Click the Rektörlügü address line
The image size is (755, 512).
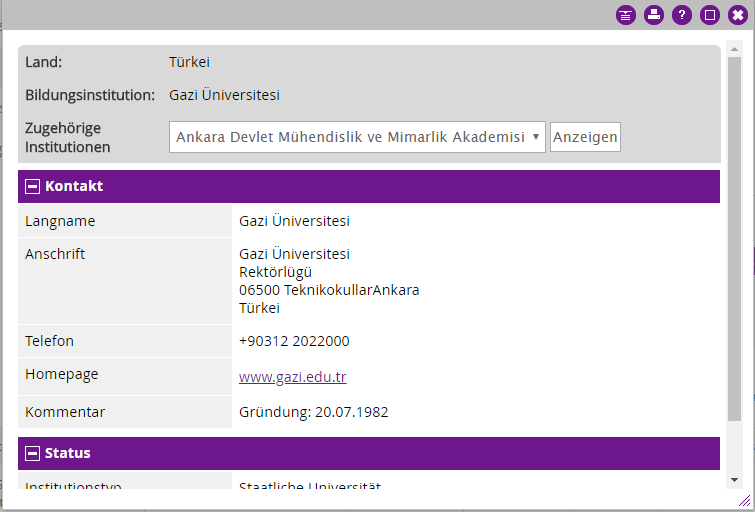[275, 272]
